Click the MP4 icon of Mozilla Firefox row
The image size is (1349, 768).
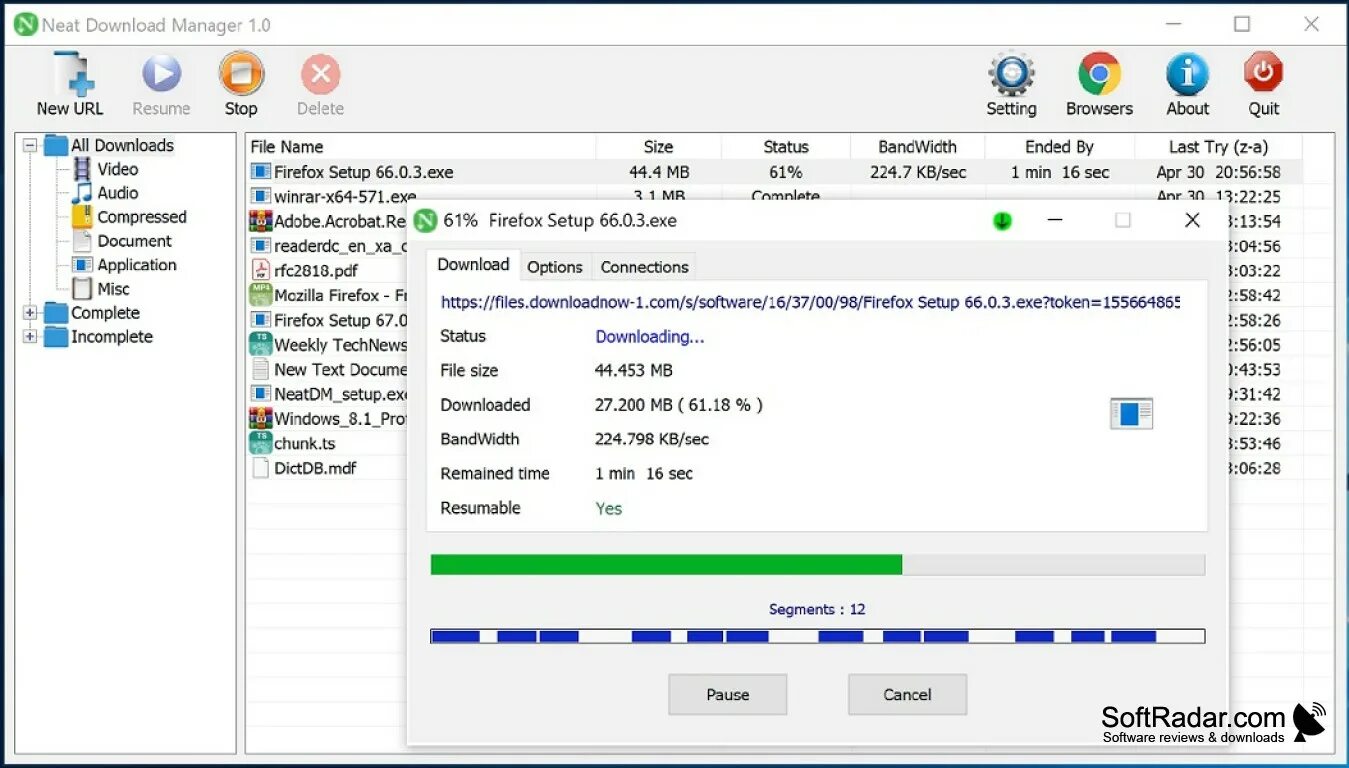pos(260,295)
